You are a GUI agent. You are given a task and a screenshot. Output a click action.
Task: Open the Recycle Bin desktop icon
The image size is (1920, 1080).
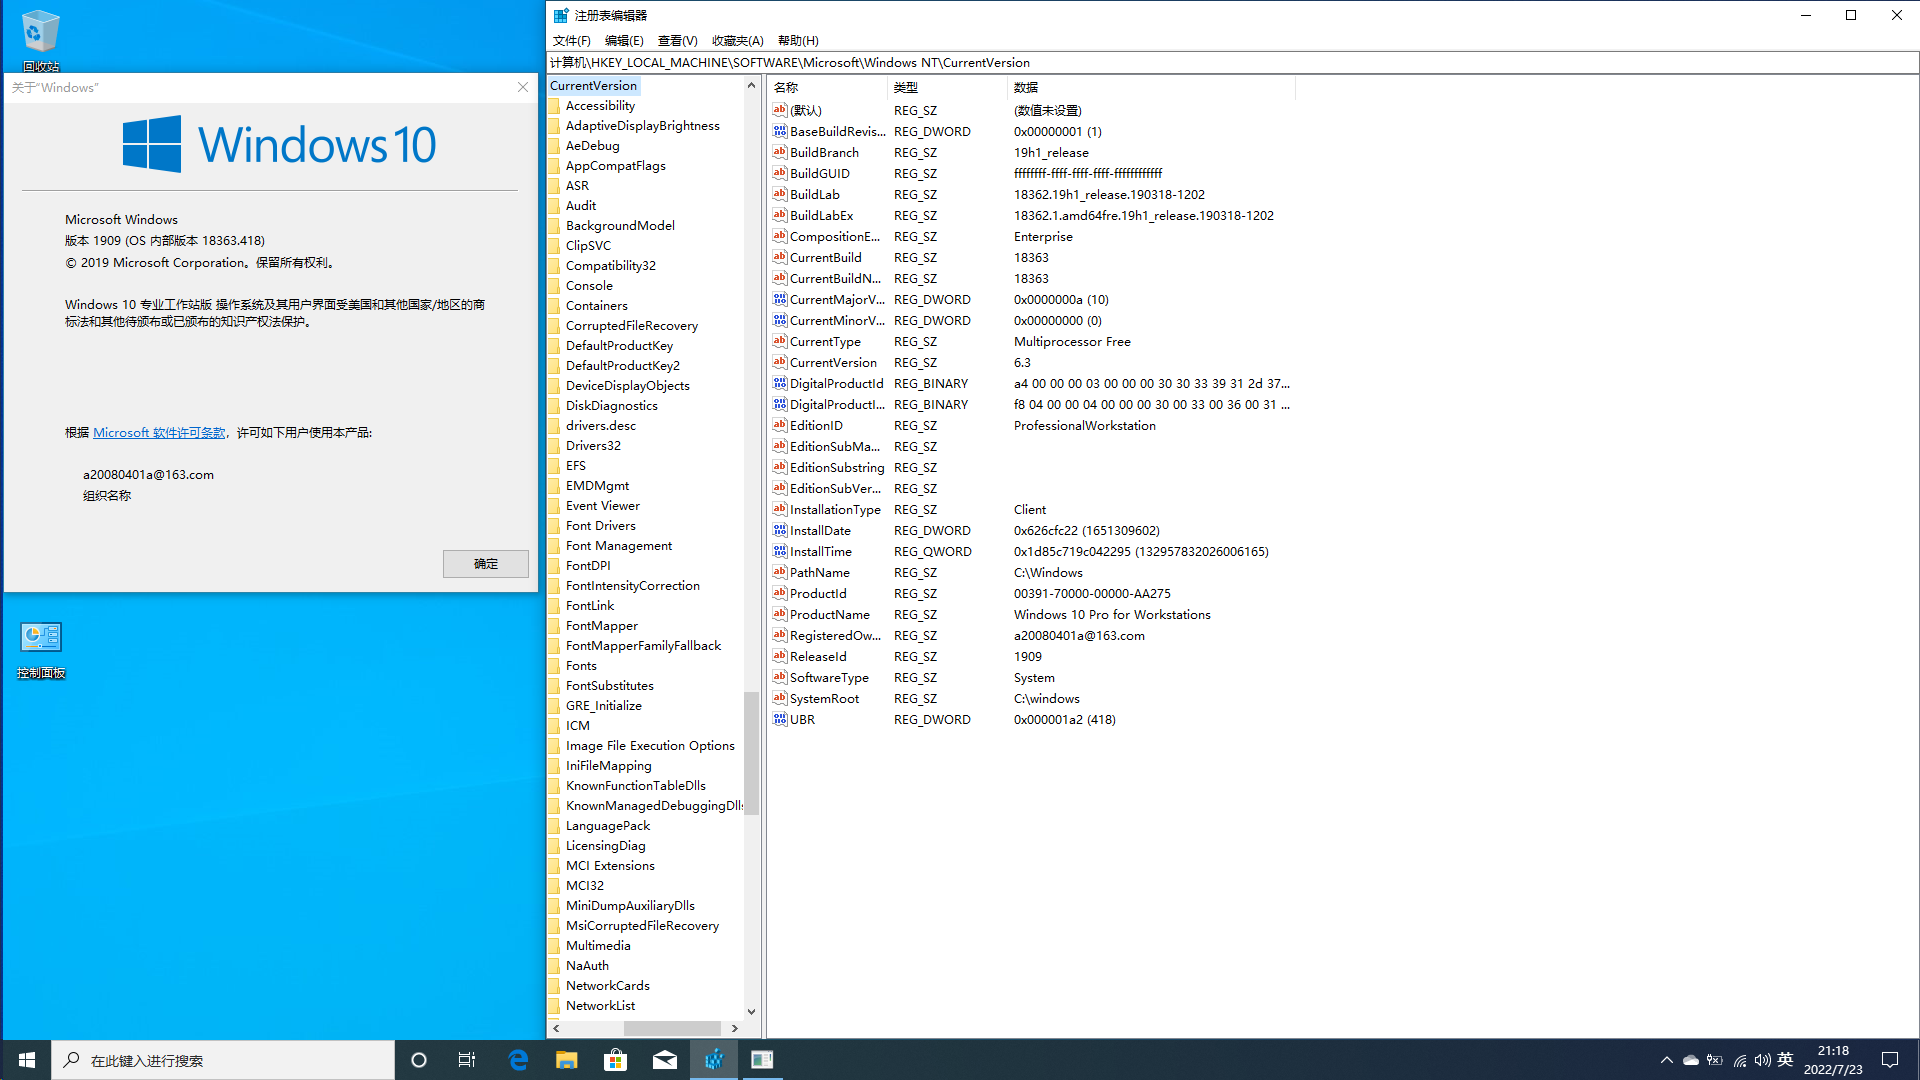click(x=40, y=40)
